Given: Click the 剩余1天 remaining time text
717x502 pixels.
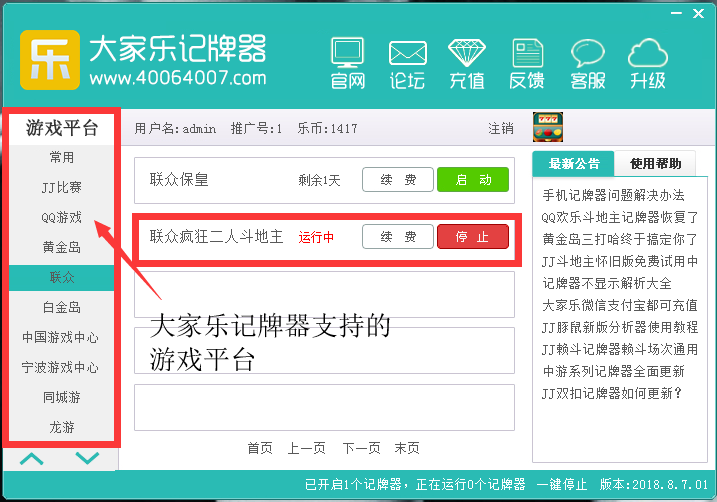Looking at the screenshot, I should (319, 180).
